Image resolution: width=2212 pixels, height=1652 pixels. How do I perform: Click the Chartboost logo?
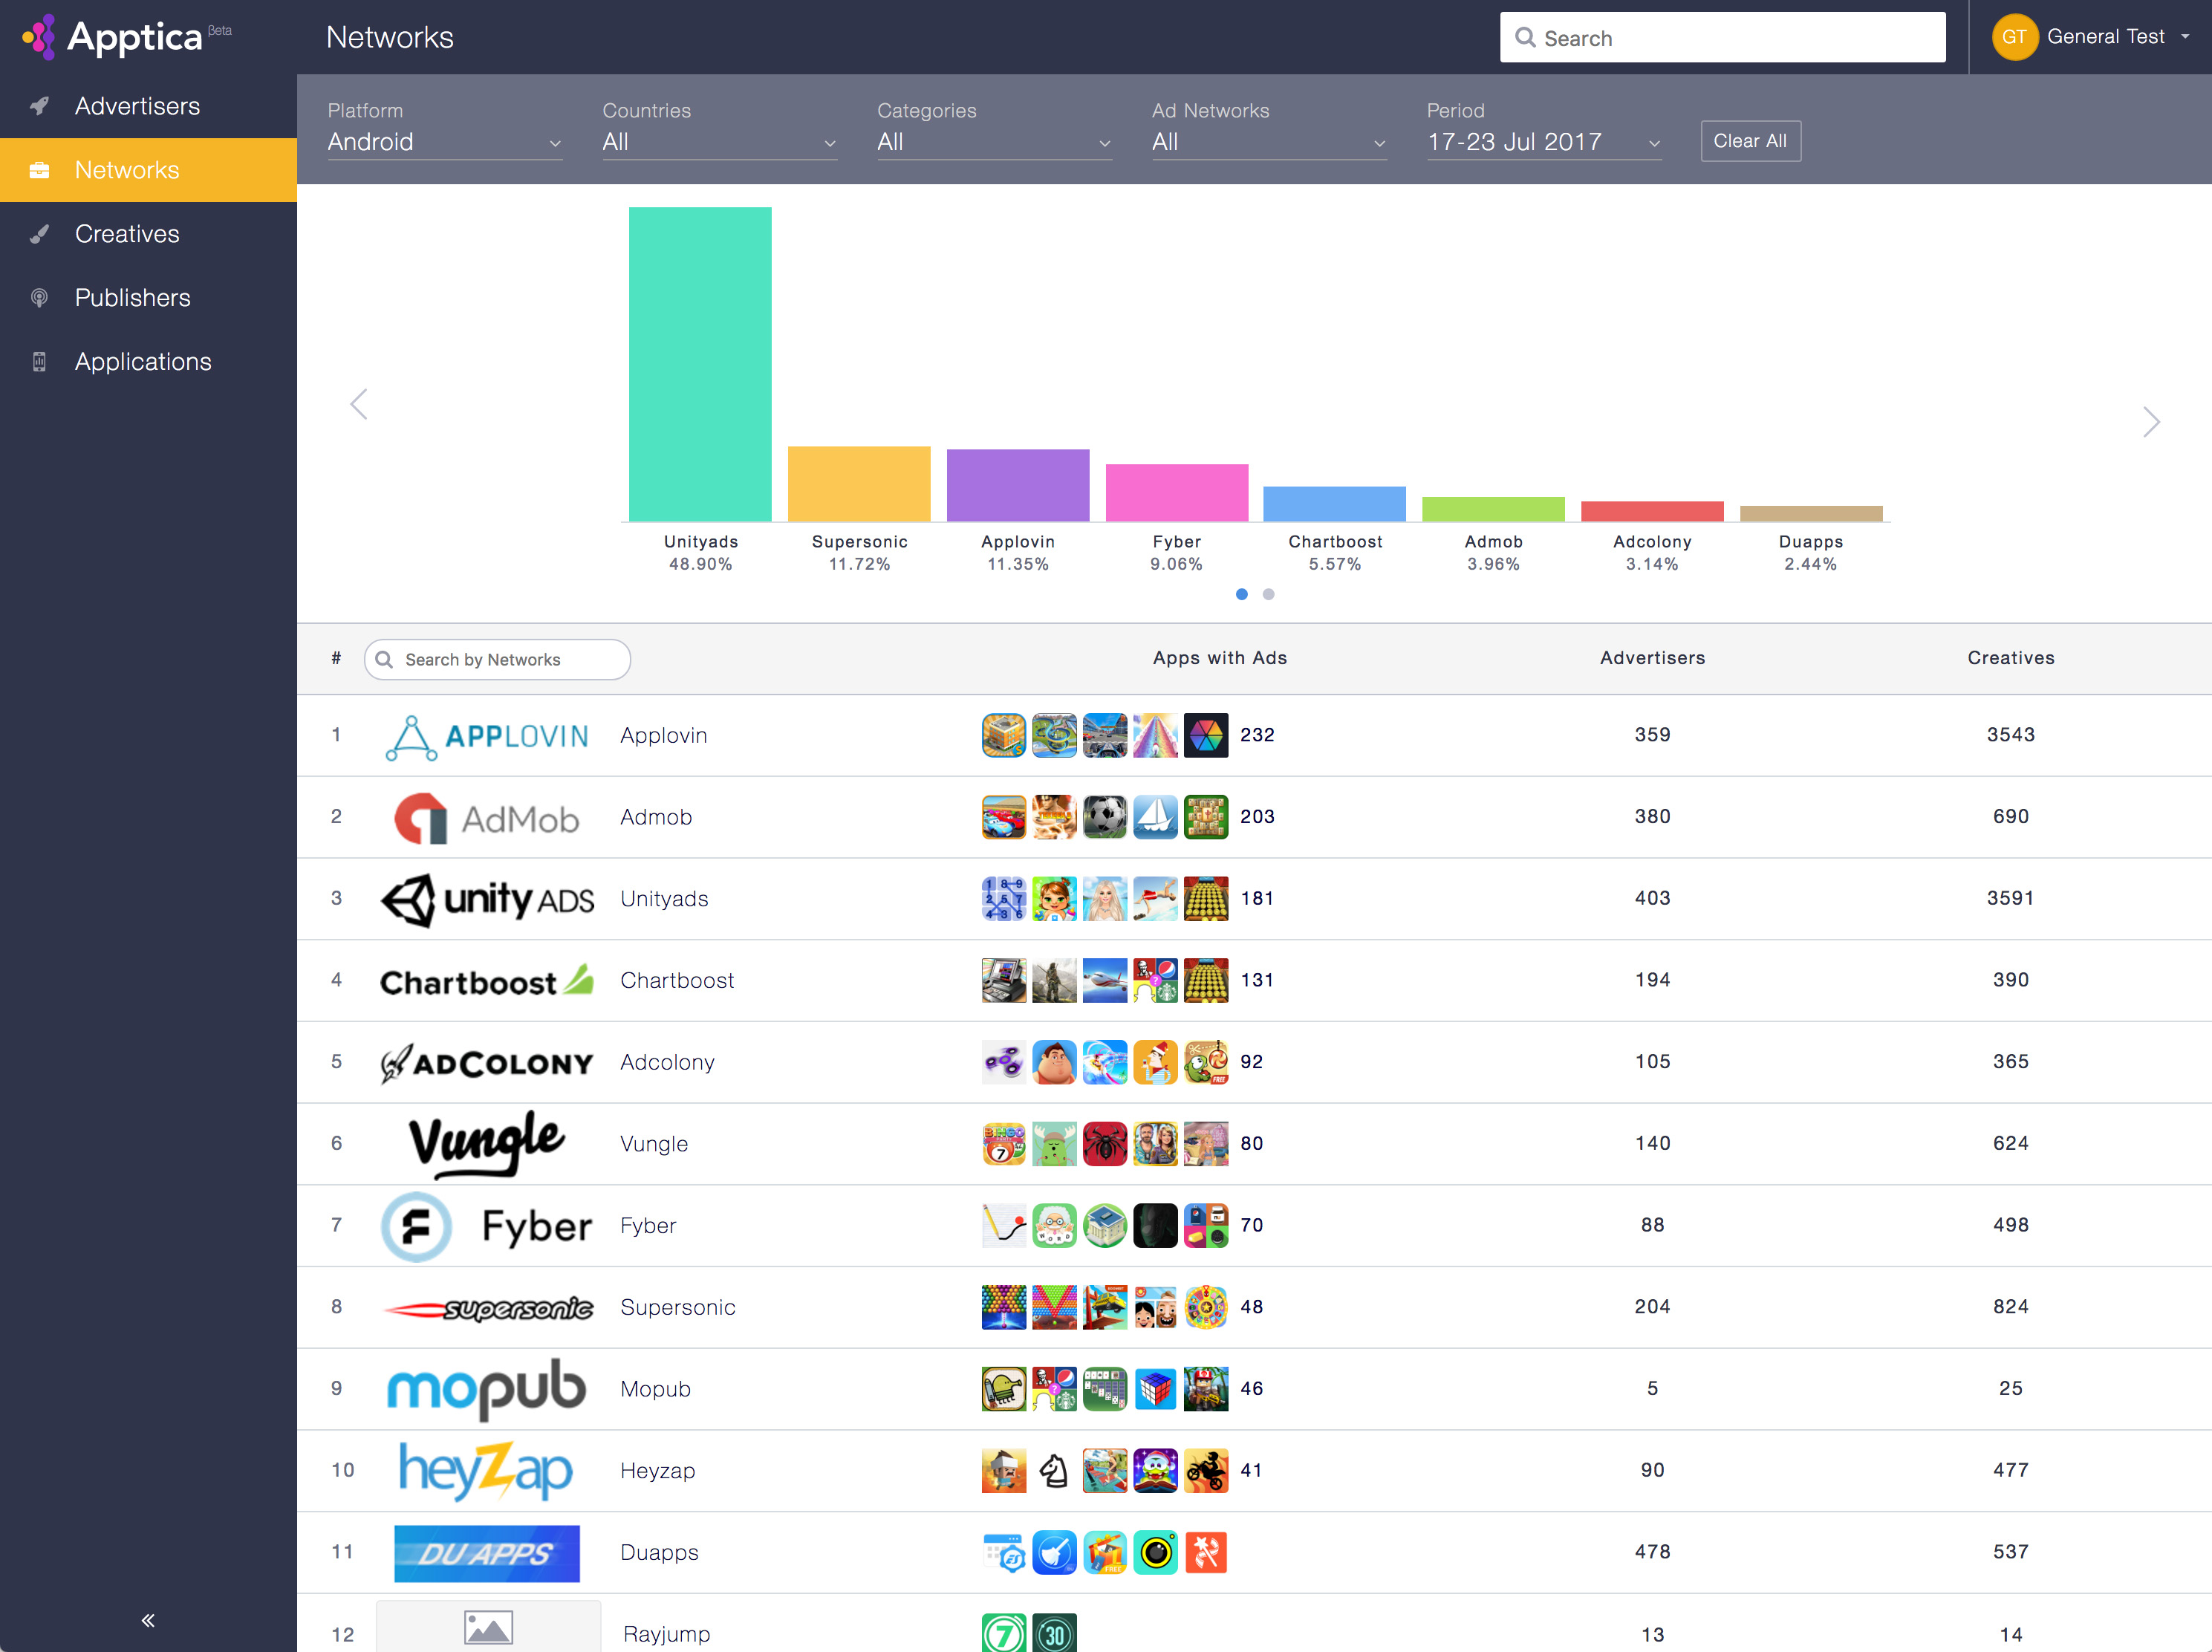pos(487,982)
